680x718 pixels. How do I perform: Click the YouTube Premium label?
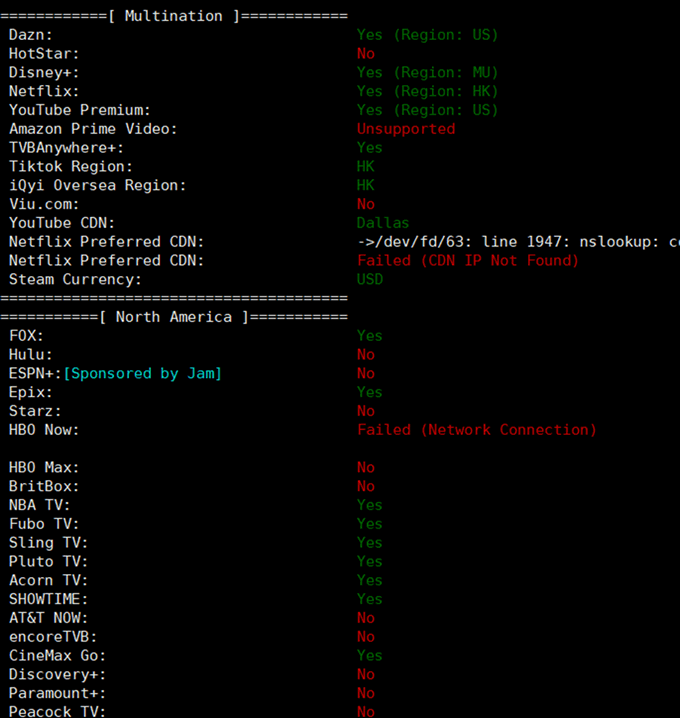pos(80,110)
